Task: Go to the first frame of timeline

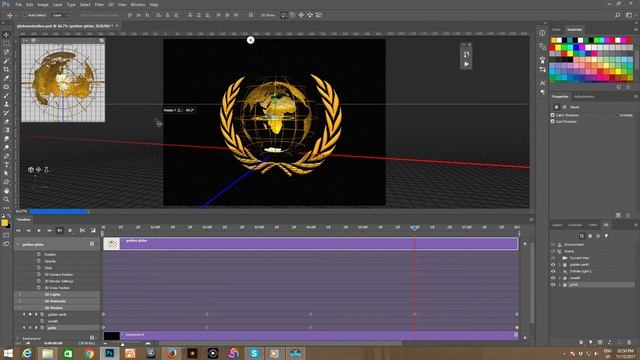Action: pyautogui.click(x=18, y=231)
